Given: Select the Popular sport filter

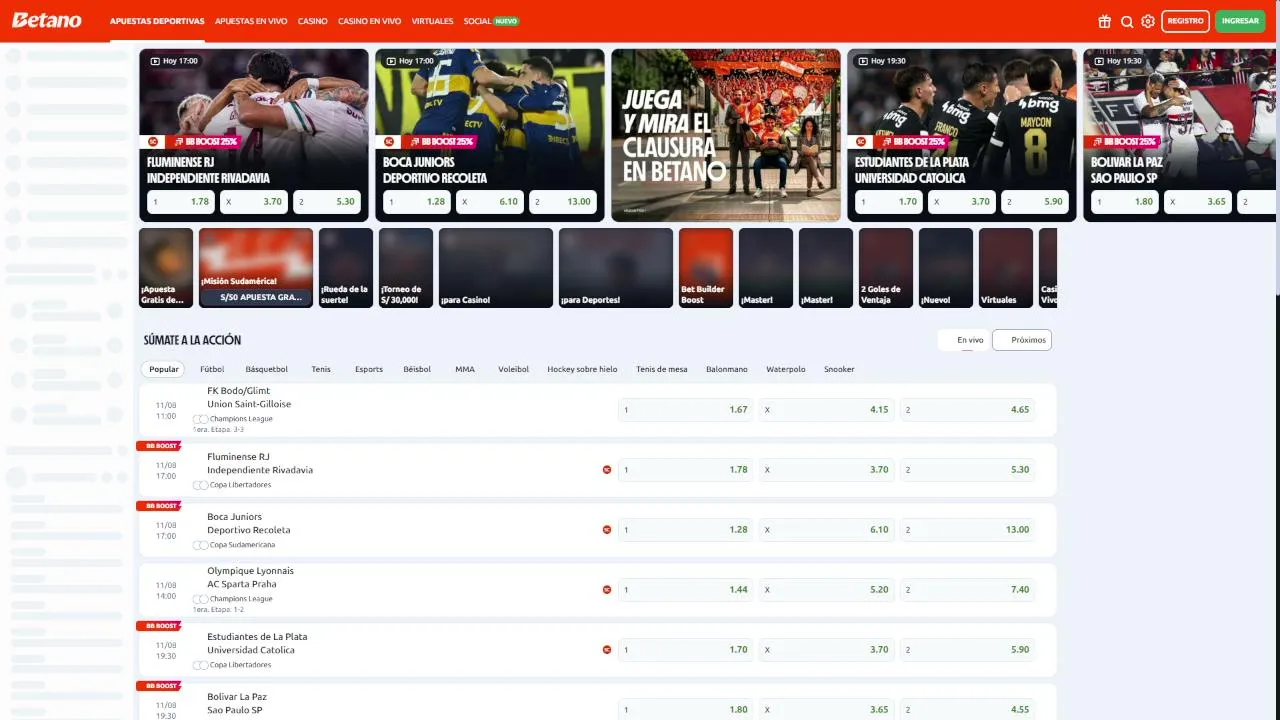Looking at the screenshot, I should coord(164,369).
